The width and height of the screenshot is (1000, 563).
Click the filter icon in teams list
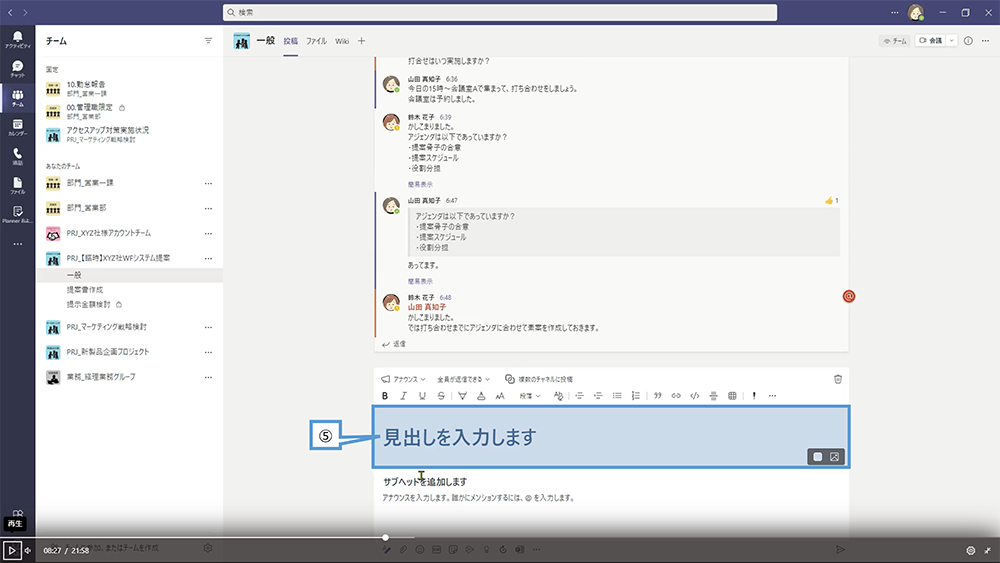coord(208,41)
